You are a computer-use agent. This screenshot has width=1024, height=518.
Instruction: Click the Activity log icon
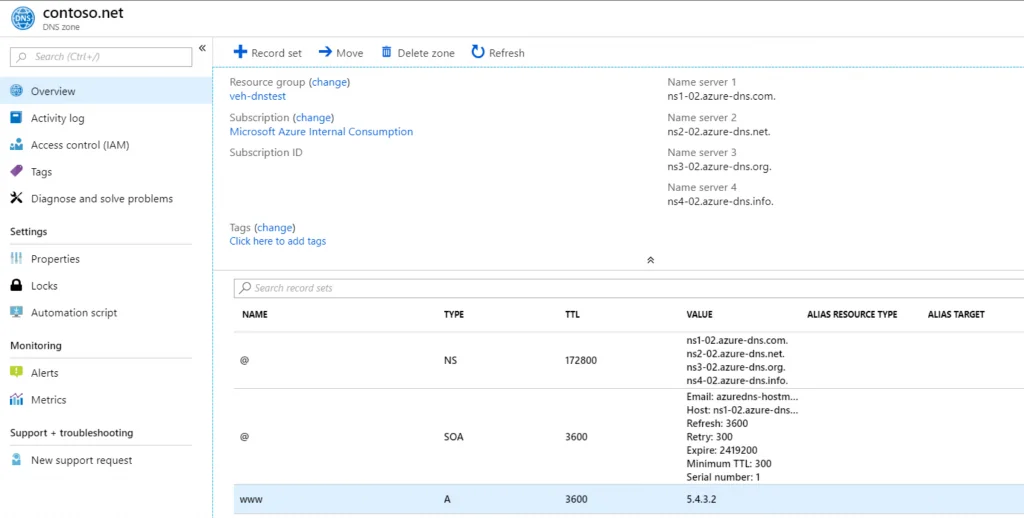click(16, 118)
